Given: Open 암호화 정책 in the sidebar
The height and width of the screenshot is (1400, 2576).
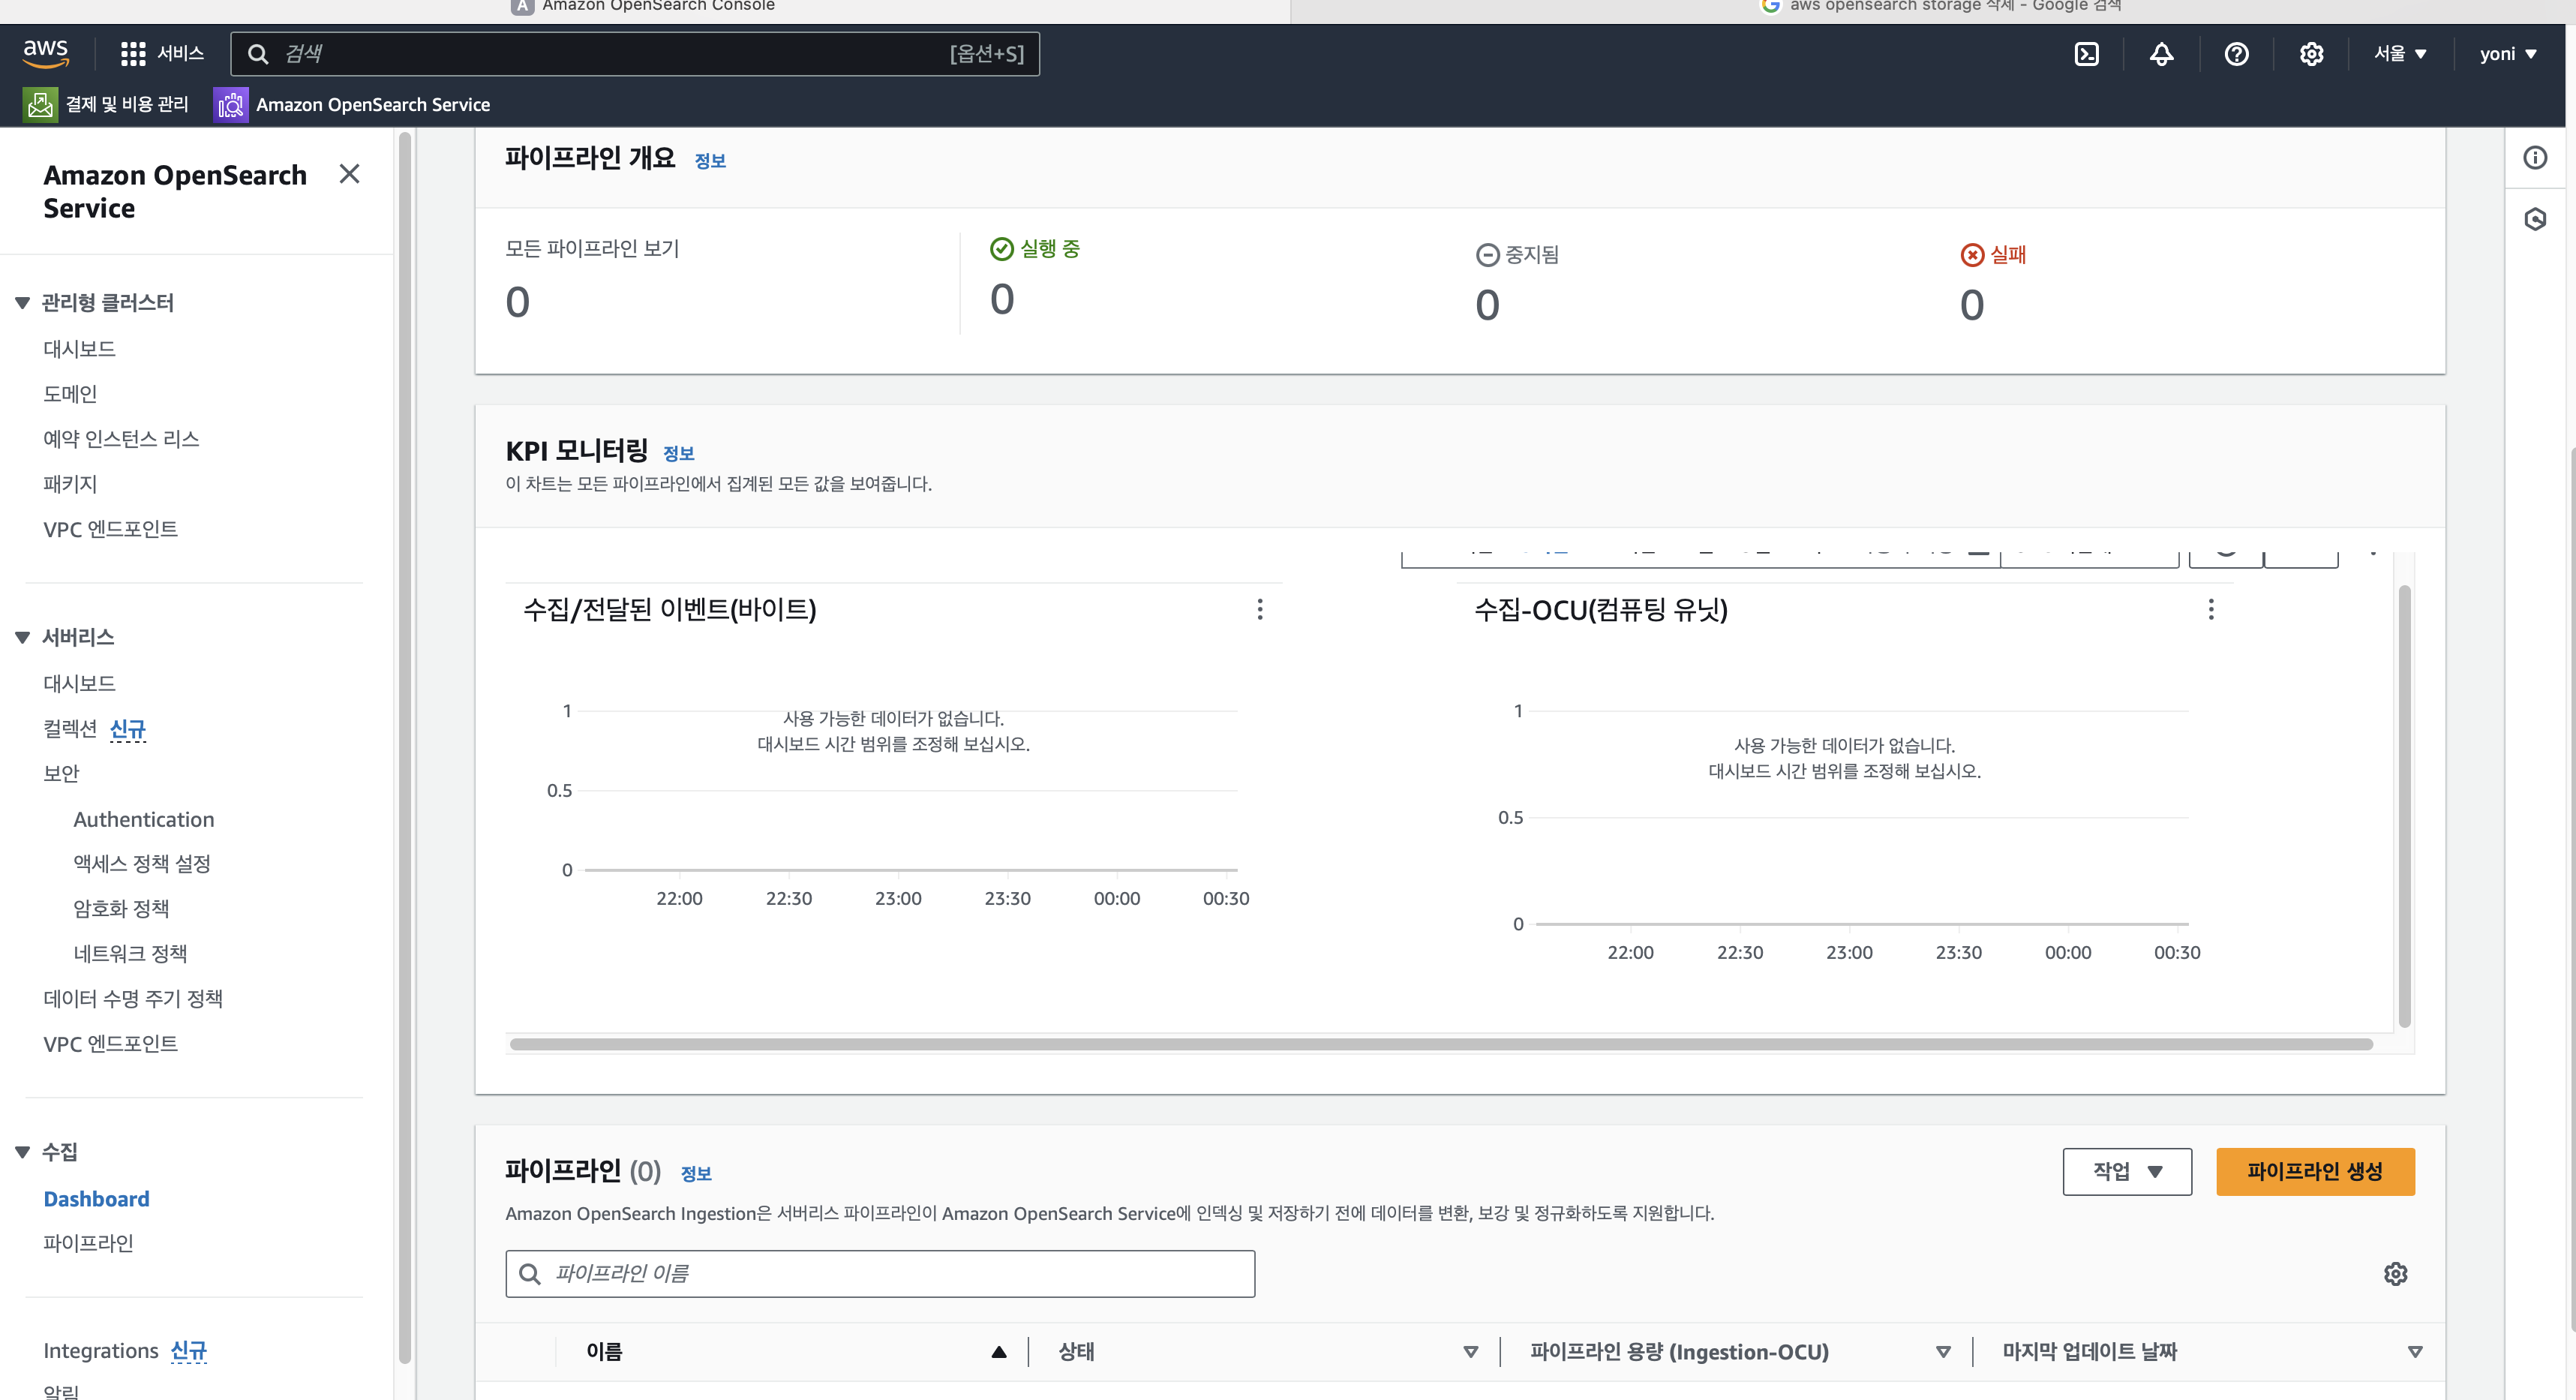Looking at the screenshot, I should pos(121,909).
